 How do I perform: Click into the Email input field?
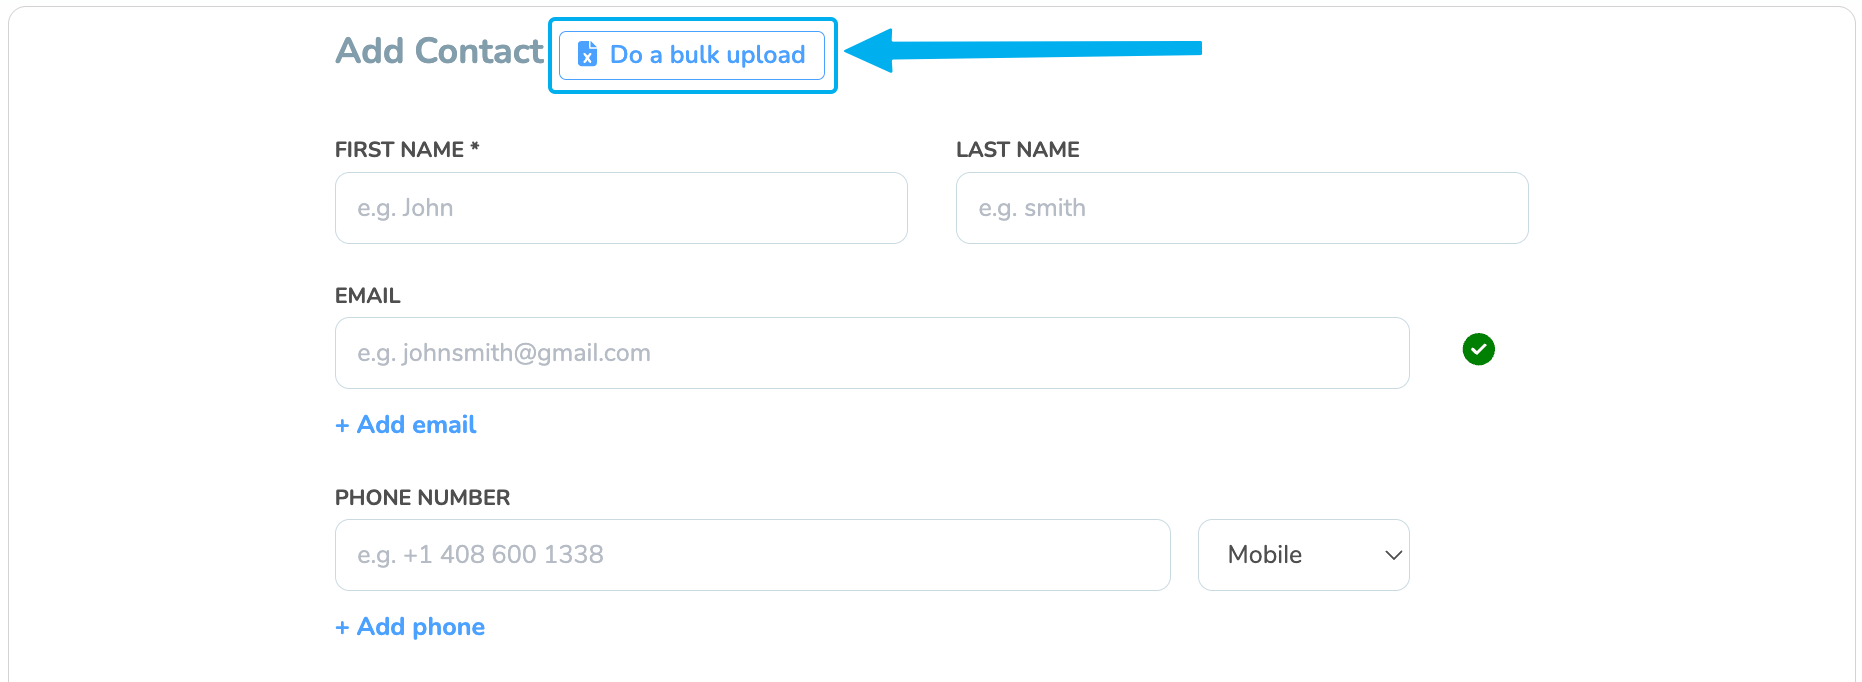[871, 353]
